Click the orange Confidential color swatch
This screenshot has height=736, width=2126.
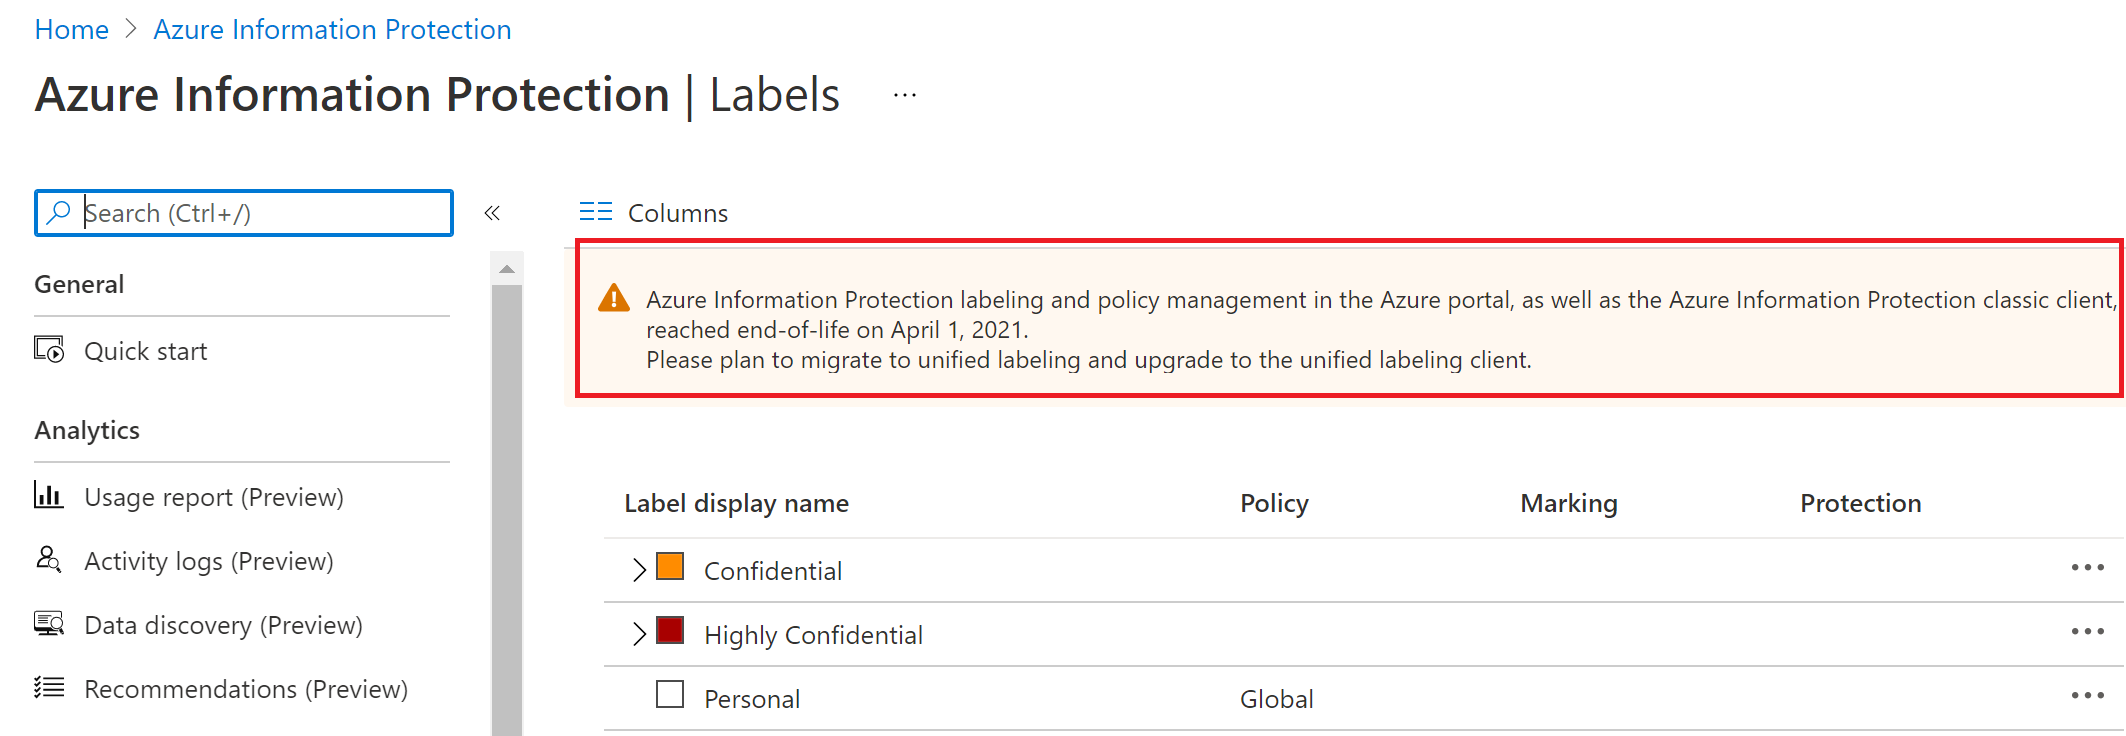[670, 567]
